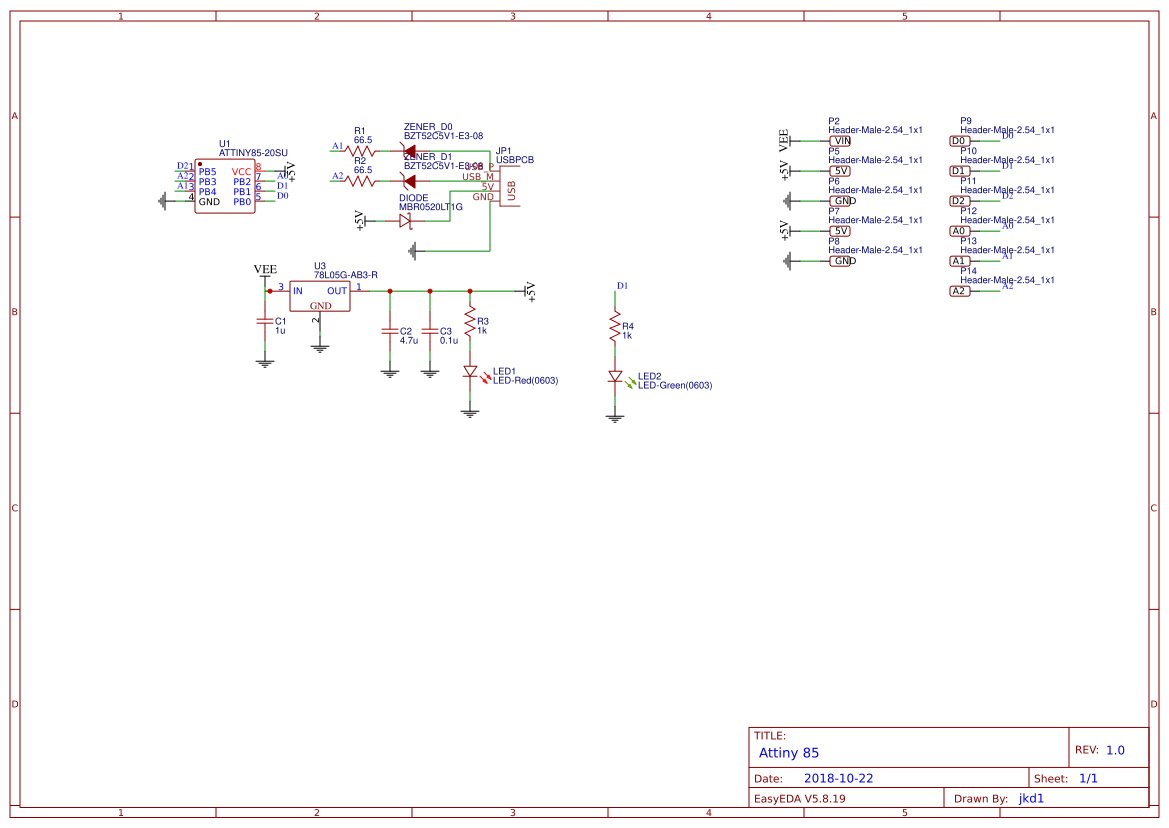The height and width of the screenshot is (828, 1169).
Task: Click the title text Attiny 85
Action: click(789, 752)
